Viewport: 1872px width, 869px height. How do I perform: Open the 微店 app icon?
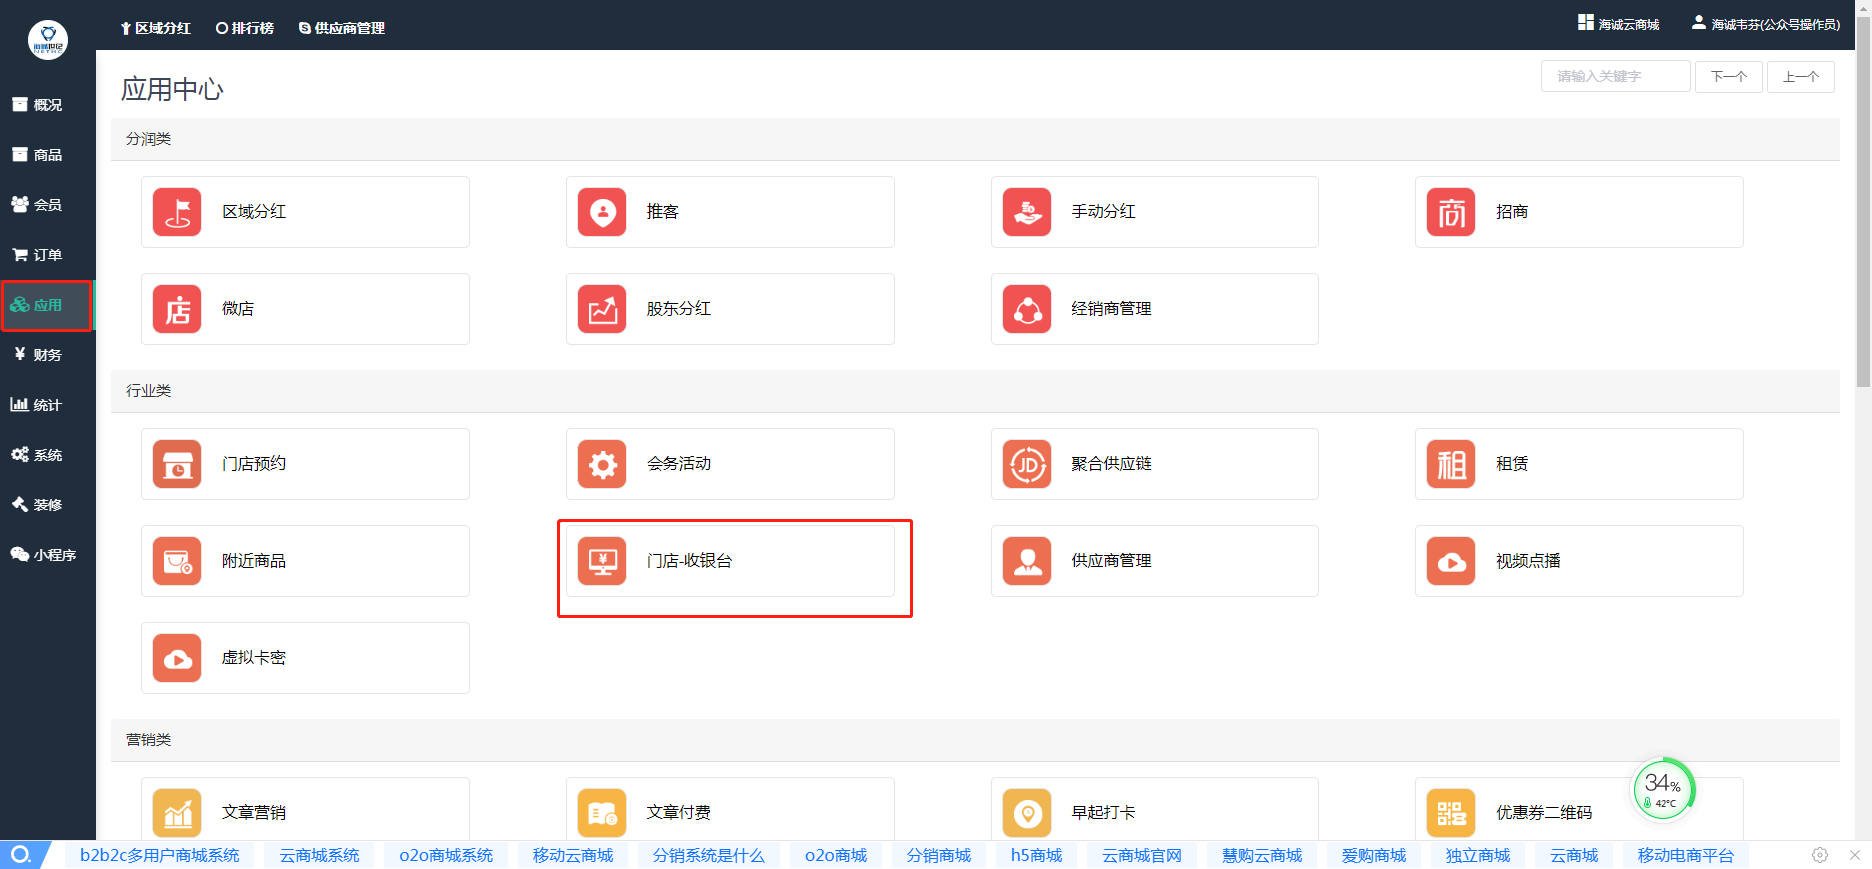pos(177,309)
